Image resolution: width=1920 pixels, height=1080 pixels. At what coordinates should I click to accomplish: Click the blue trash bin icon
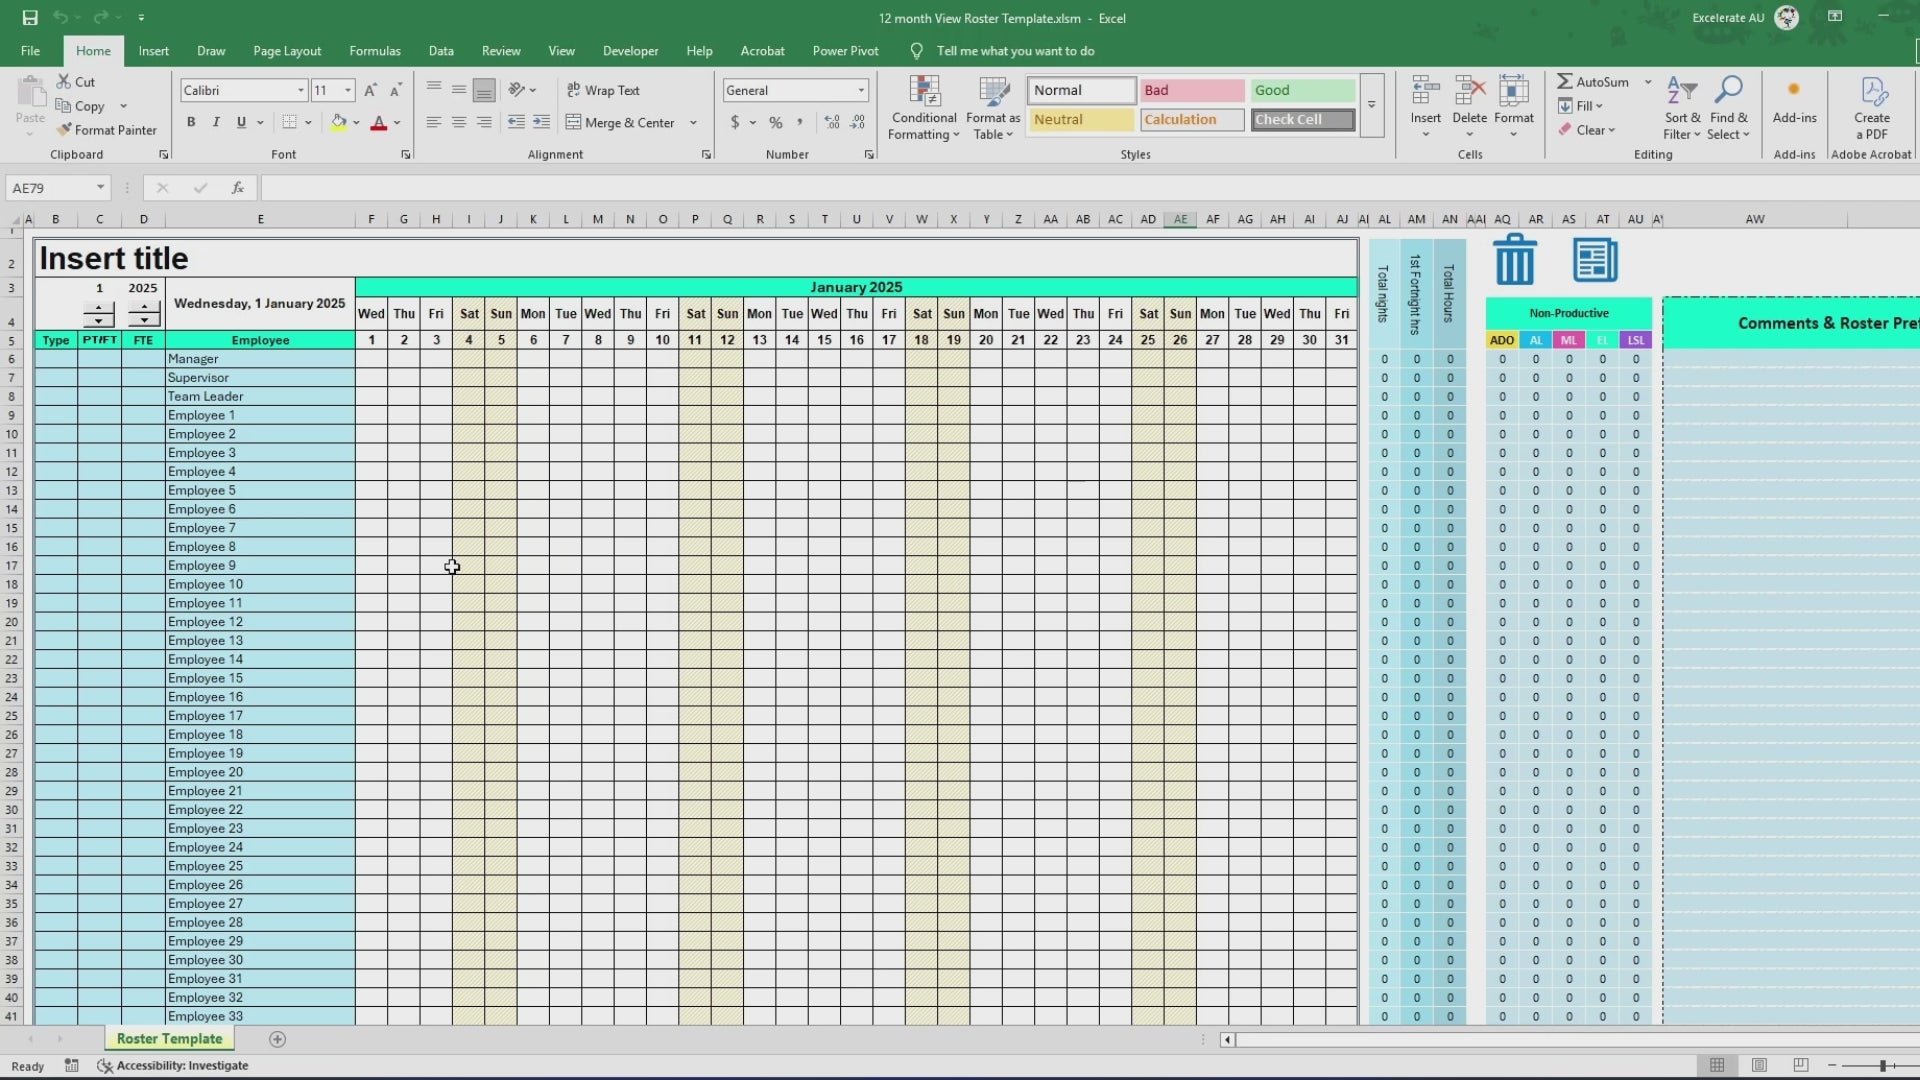[x=1514, y=260]
